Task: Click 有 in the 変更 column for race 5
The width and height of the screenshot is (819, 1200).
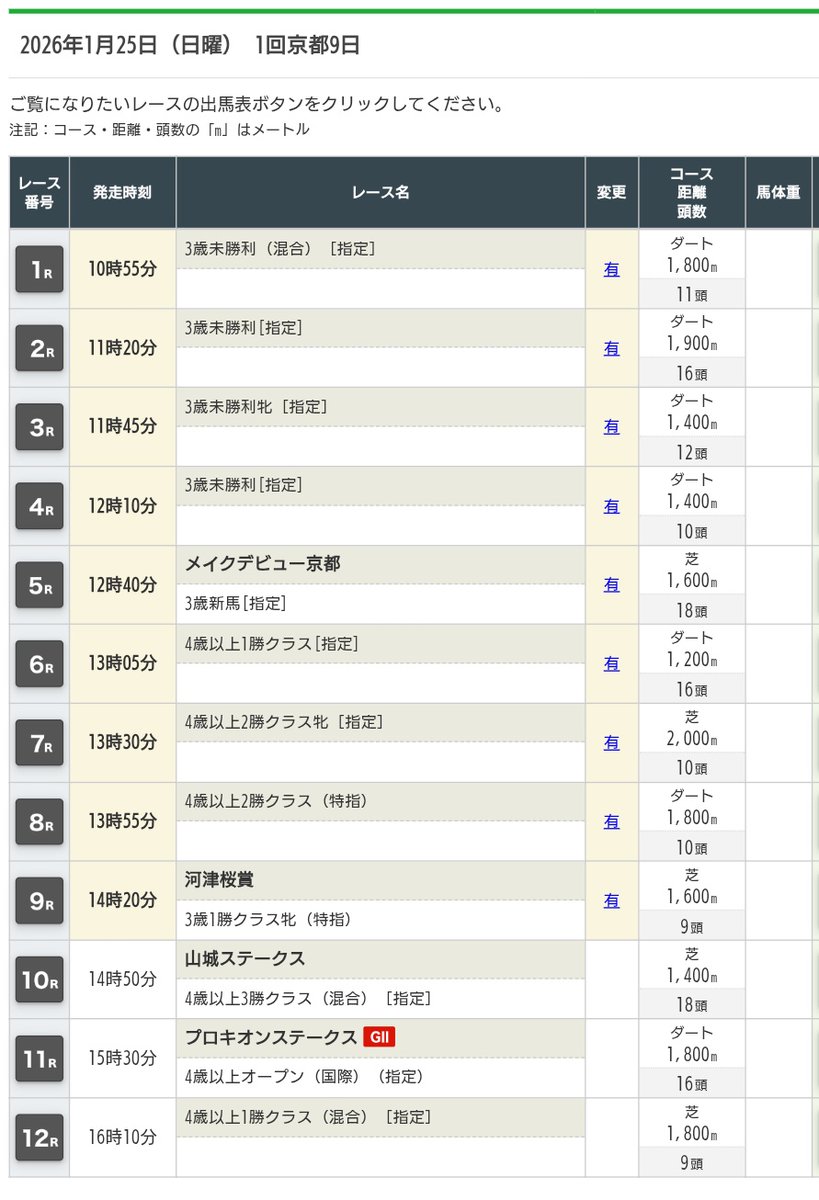Action: [x=610, y=585]
